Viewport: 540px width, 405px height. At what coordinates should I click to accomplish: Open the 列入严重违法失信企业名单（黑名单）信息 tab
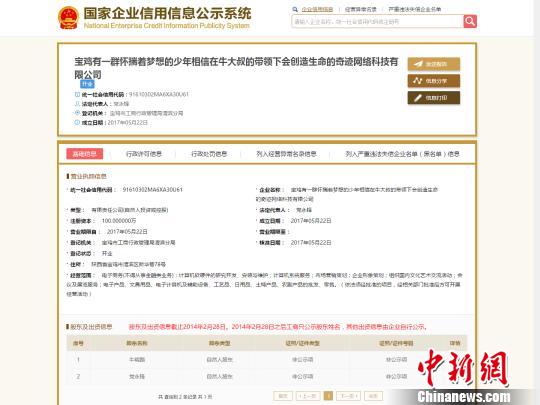pos(403,154)
